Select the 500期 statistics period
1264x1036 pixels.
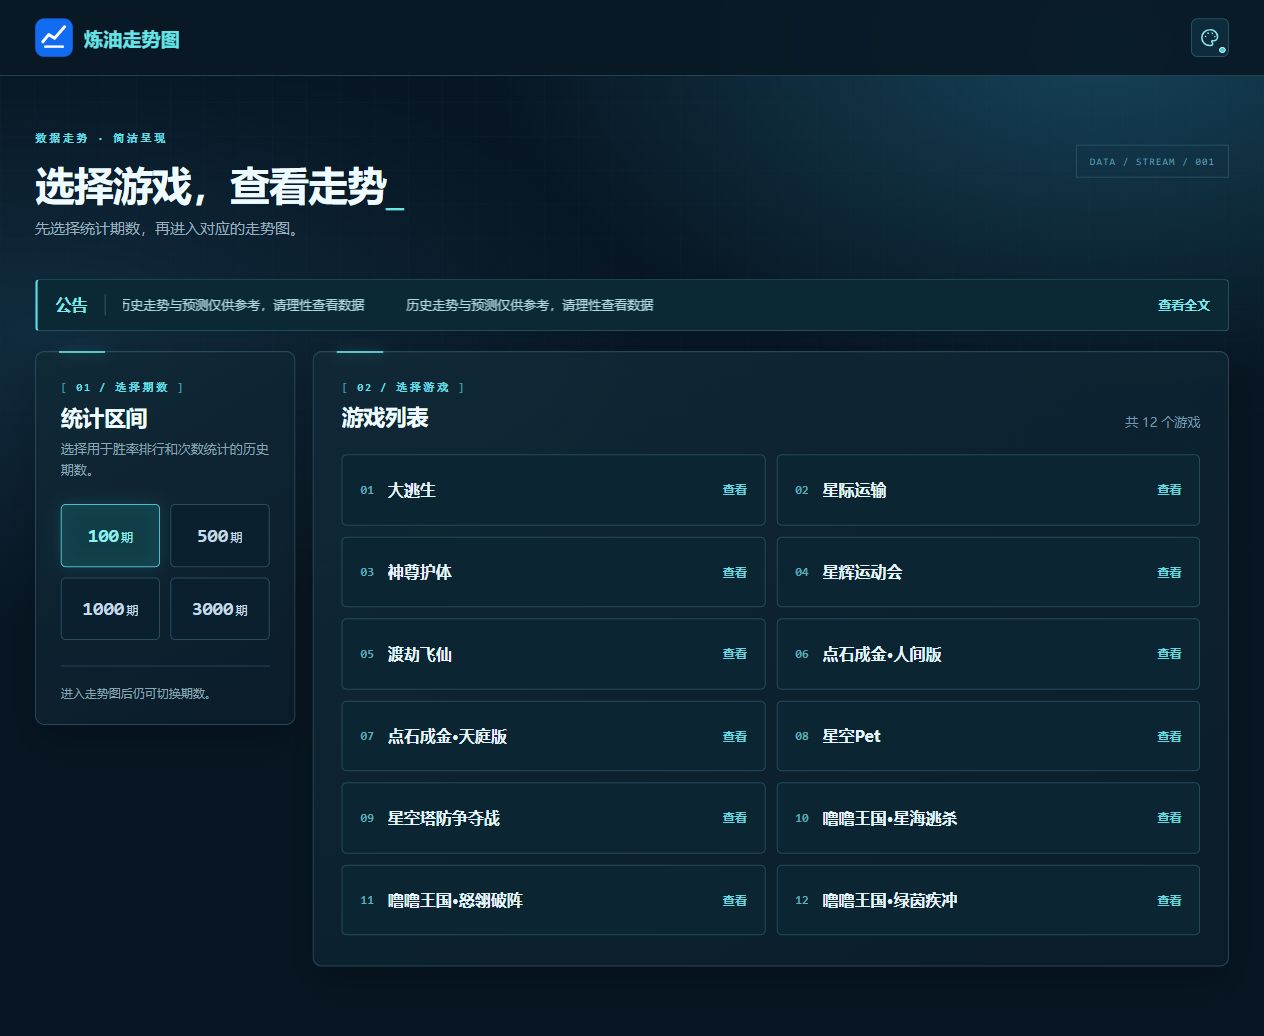(x=220, y=536)
